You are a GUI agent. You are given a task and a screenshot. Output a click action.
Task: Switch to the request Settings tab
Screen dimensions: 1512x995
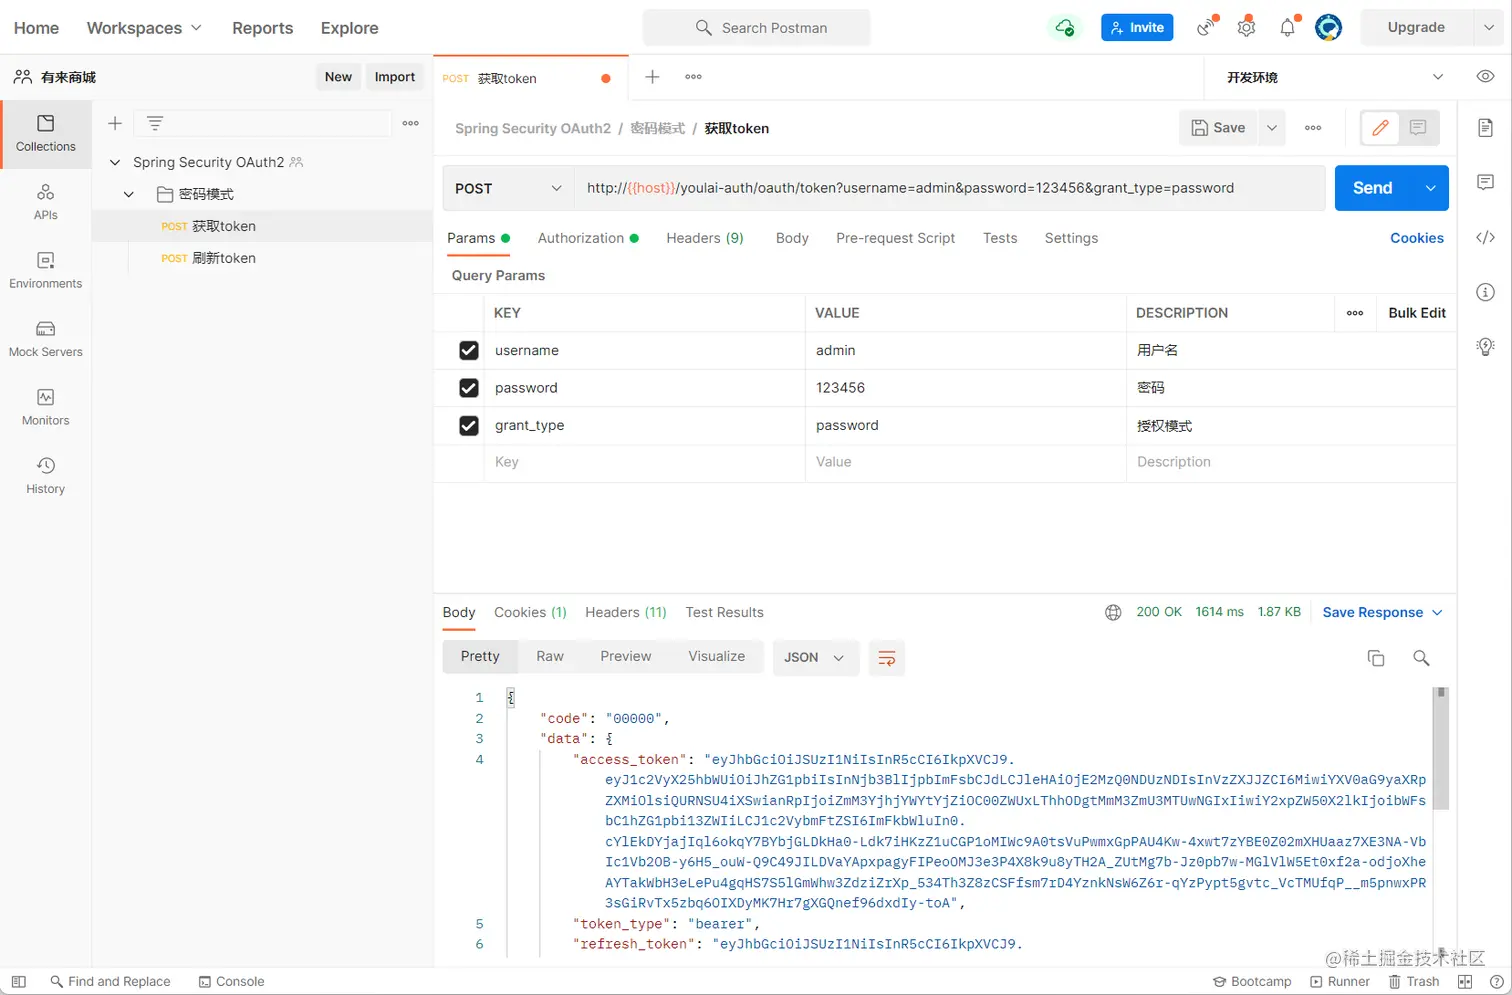[x=1071, y=238]
